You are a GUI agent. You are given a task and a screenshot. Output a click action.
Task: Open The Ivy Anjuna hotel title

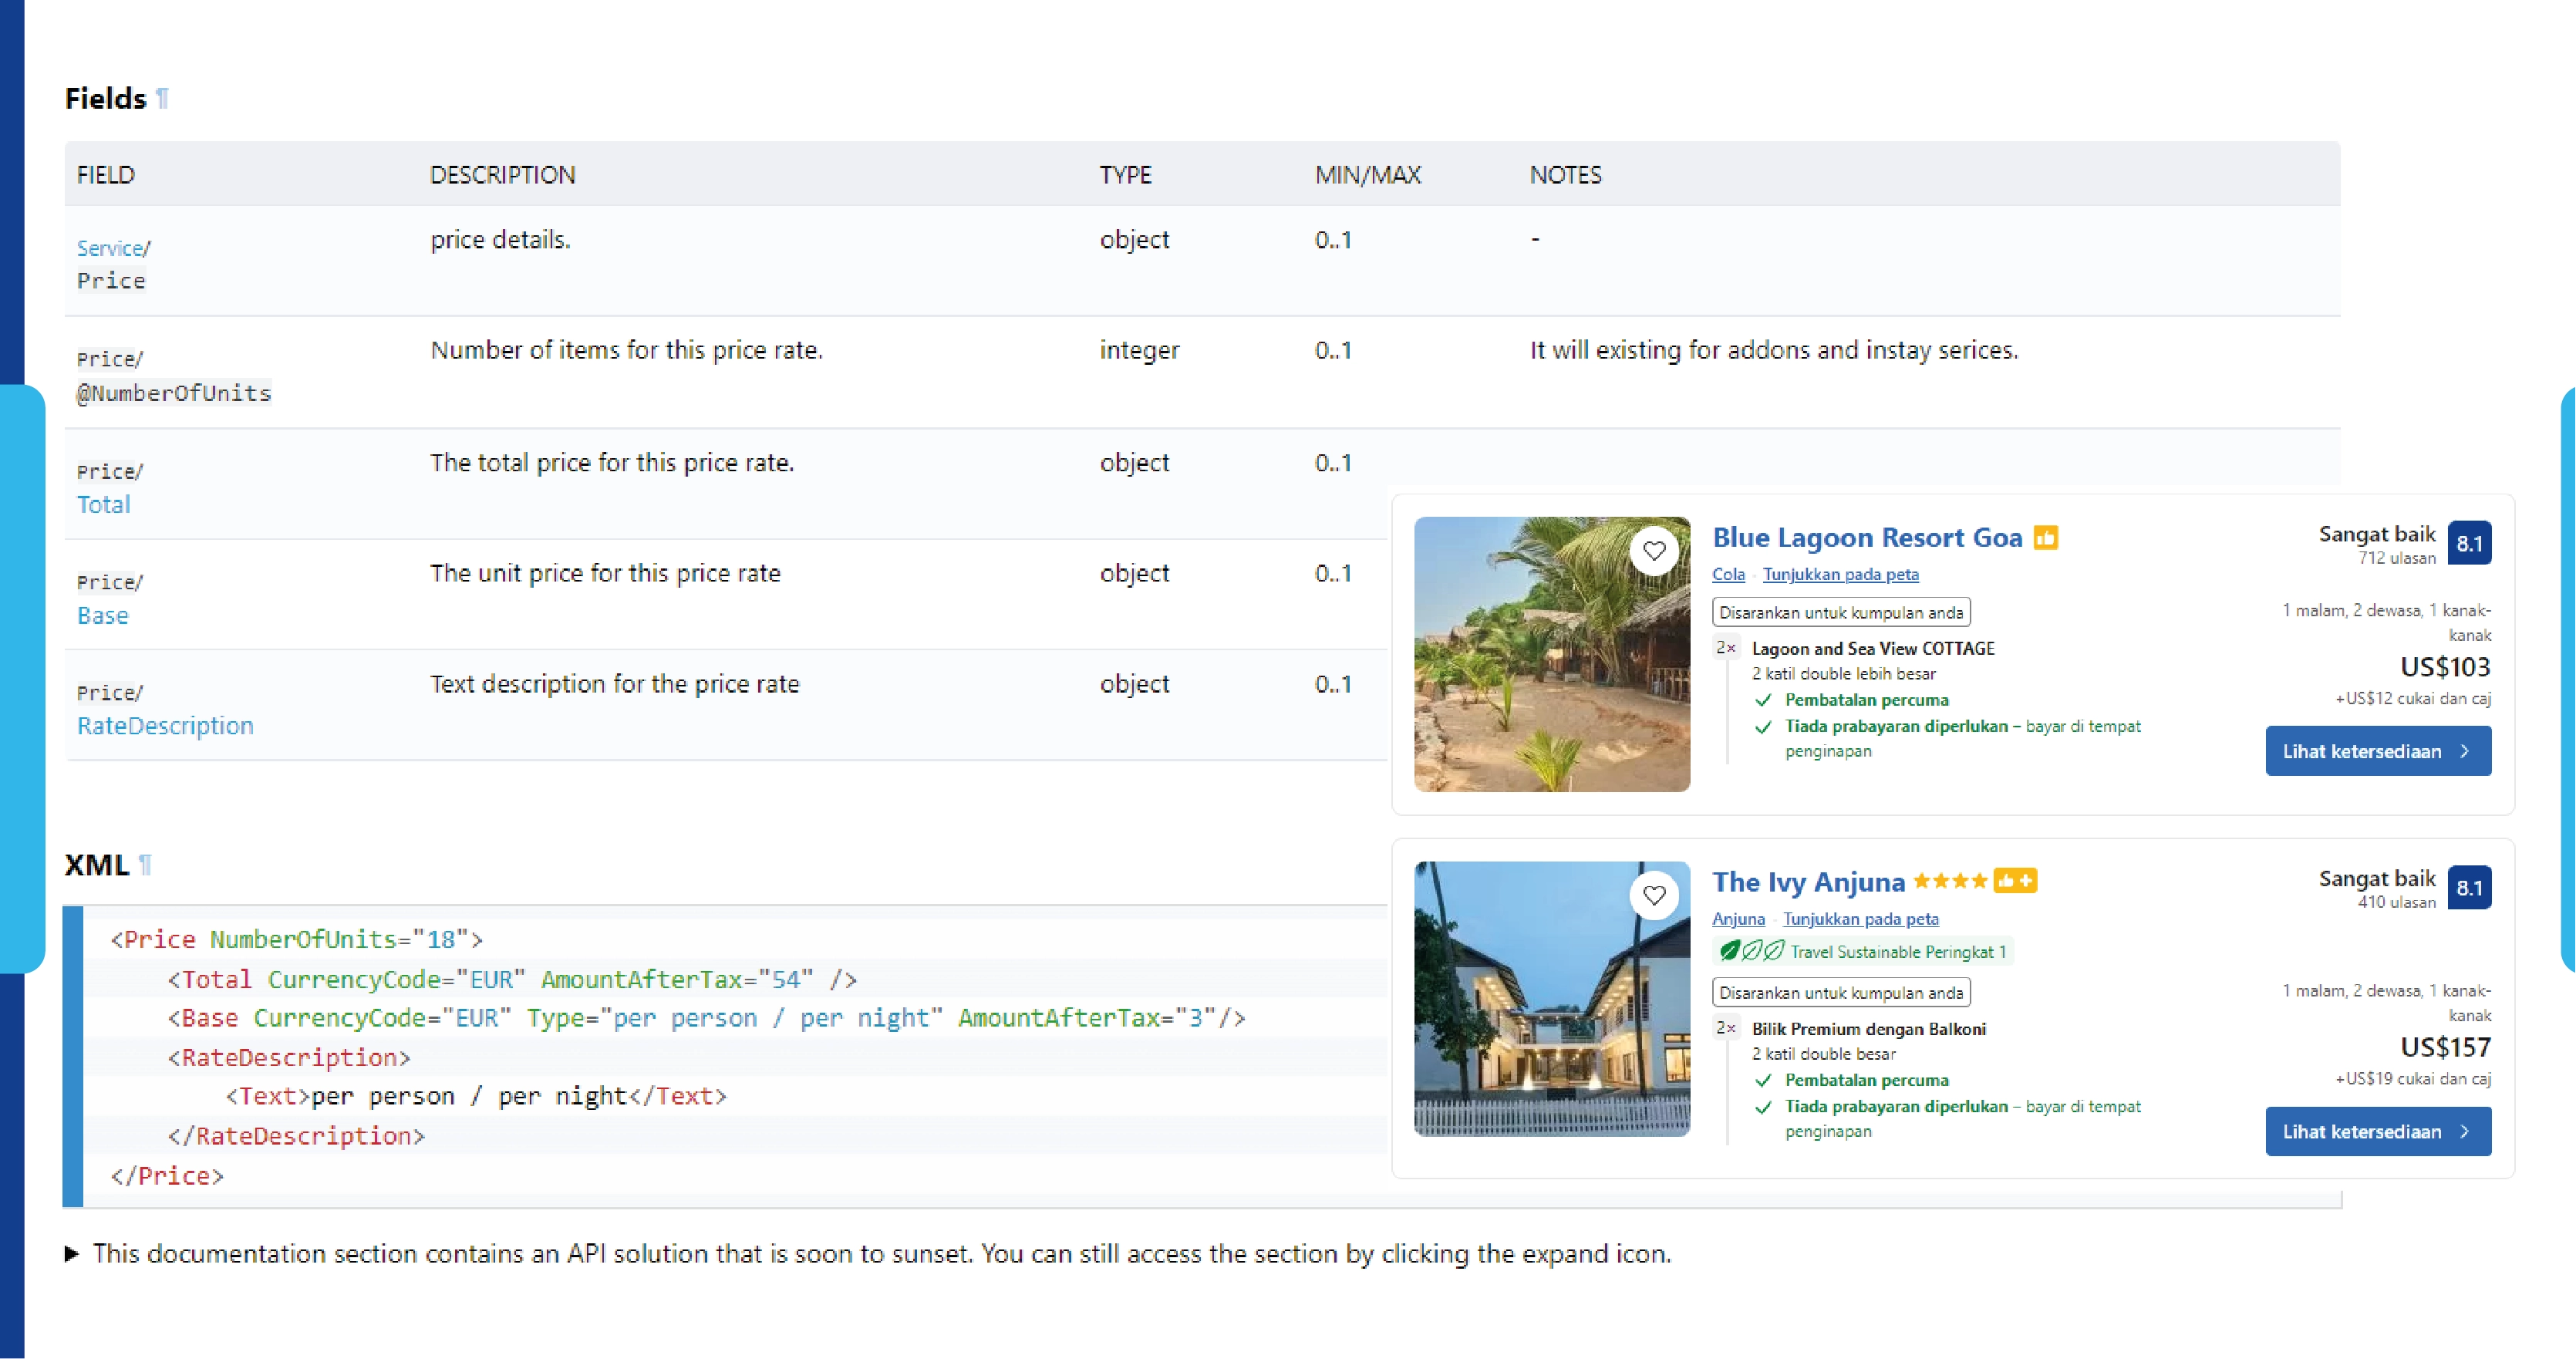(x=1808, y=882)
